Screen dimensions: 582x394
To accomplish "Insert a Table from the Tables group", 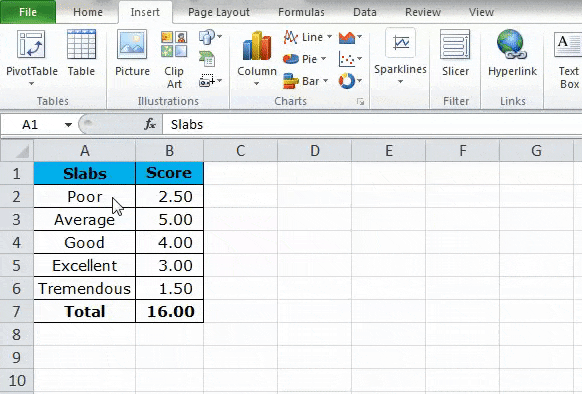I will 81,54.
